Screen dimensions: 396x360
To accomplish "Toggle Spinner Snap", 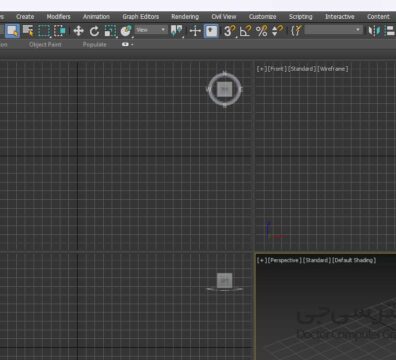I will click(x=277, y=31).
